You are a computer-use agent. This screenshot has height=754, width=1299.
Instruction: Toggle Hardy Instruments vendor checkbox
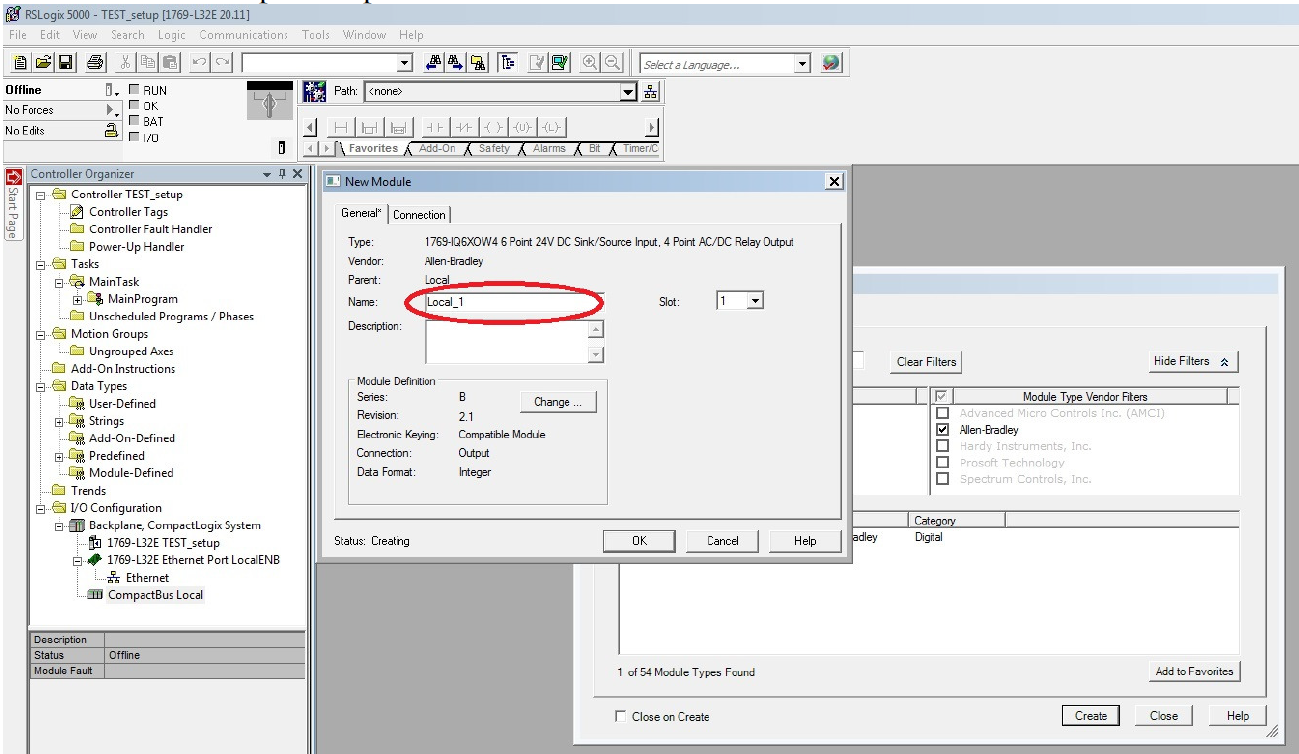coord(942,446)
